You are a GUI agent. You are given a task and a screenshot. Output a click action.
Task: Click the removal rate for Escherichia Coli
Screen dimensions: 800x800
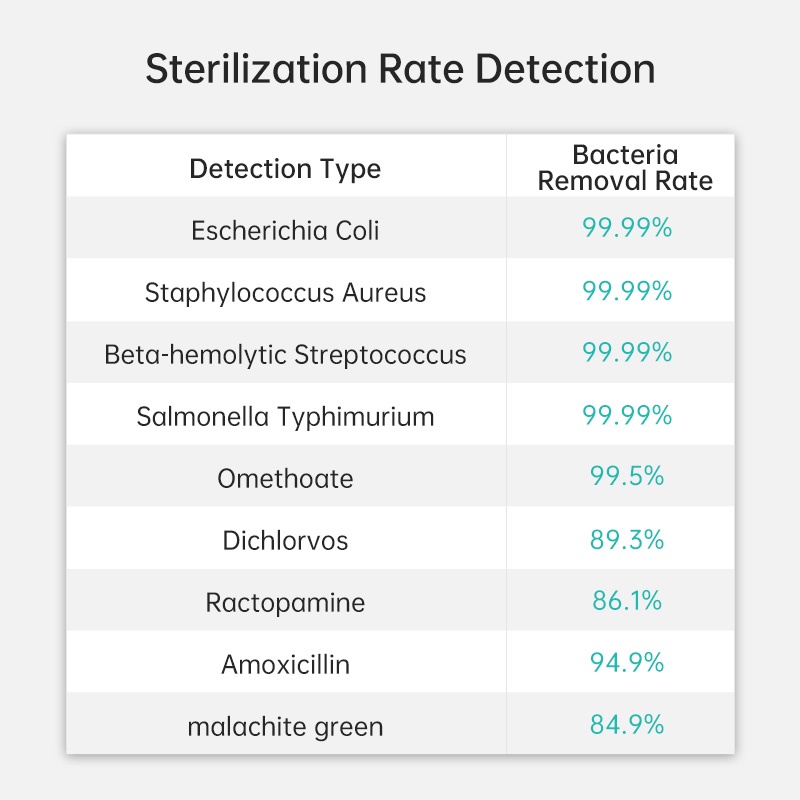click(626, 228)
